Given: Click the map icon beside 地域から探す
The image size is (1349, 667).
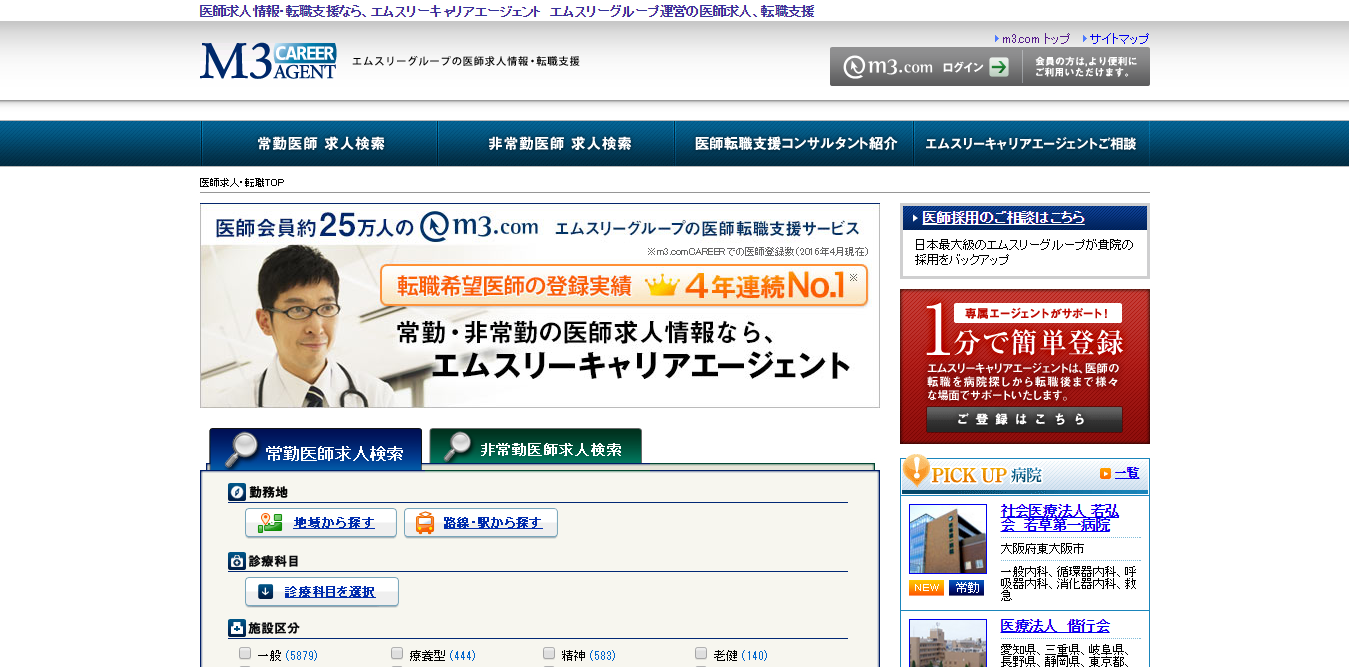Looking at the screenshot, I should (x=269, y=523).
